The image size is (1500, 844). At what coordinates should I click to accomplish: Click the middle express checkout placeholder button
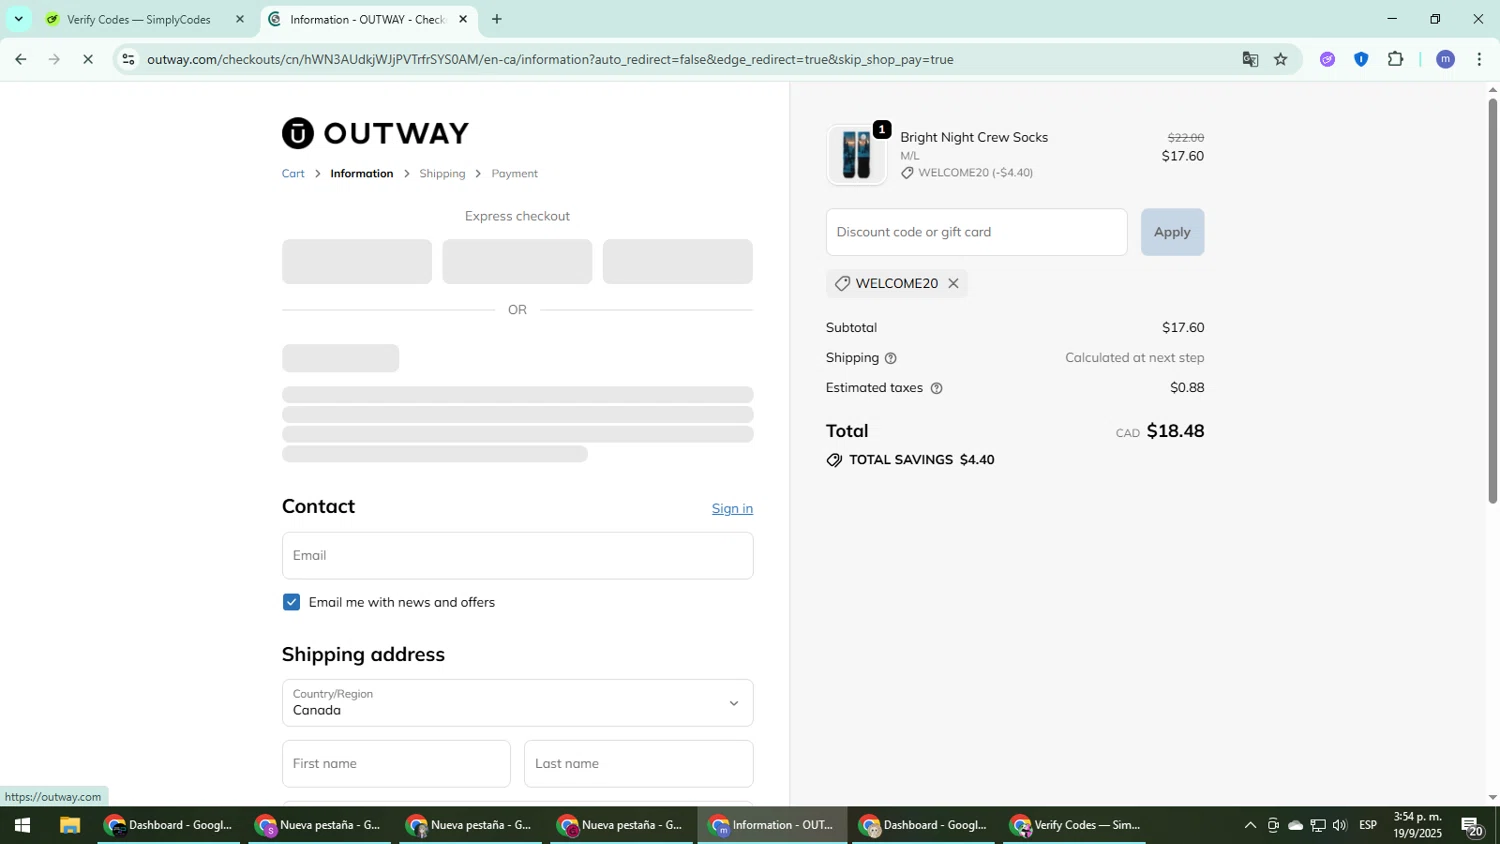click(517, 261)
